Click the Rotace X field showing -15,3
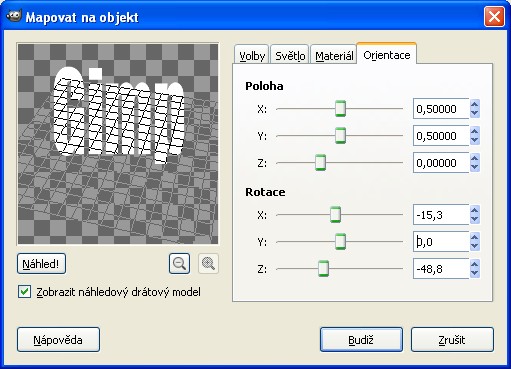Image resolution: width=511 pixels, height=369 pixels. pos(441,215)
